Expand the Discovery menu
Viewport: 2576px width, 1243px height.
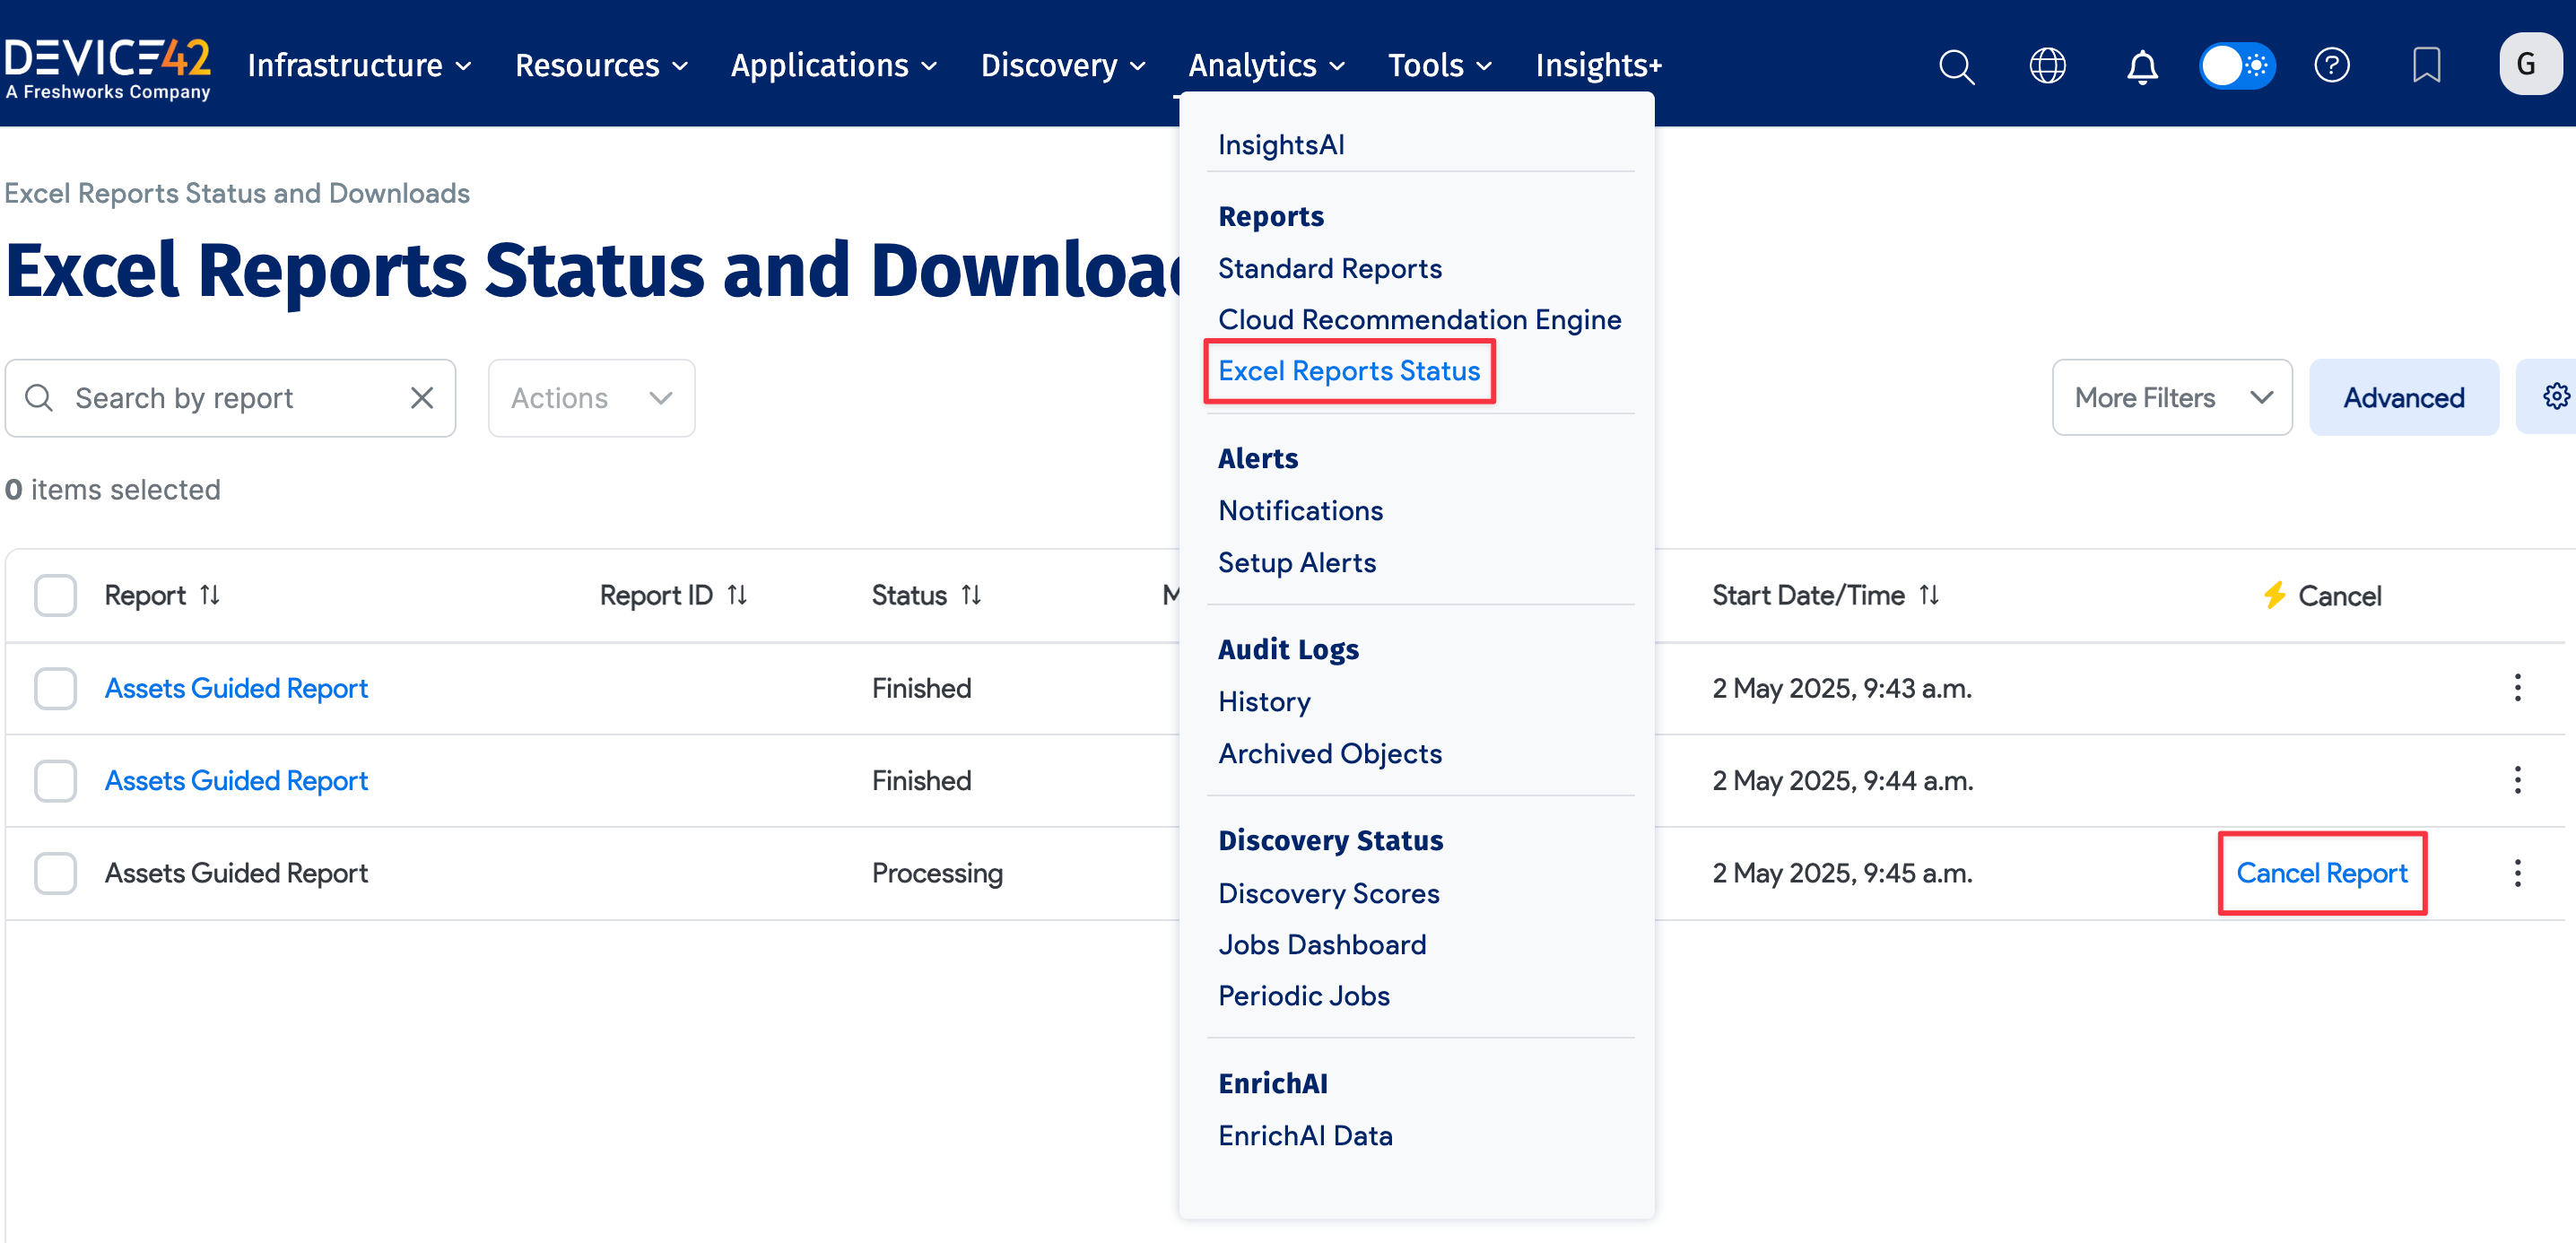click(1062, 66)
